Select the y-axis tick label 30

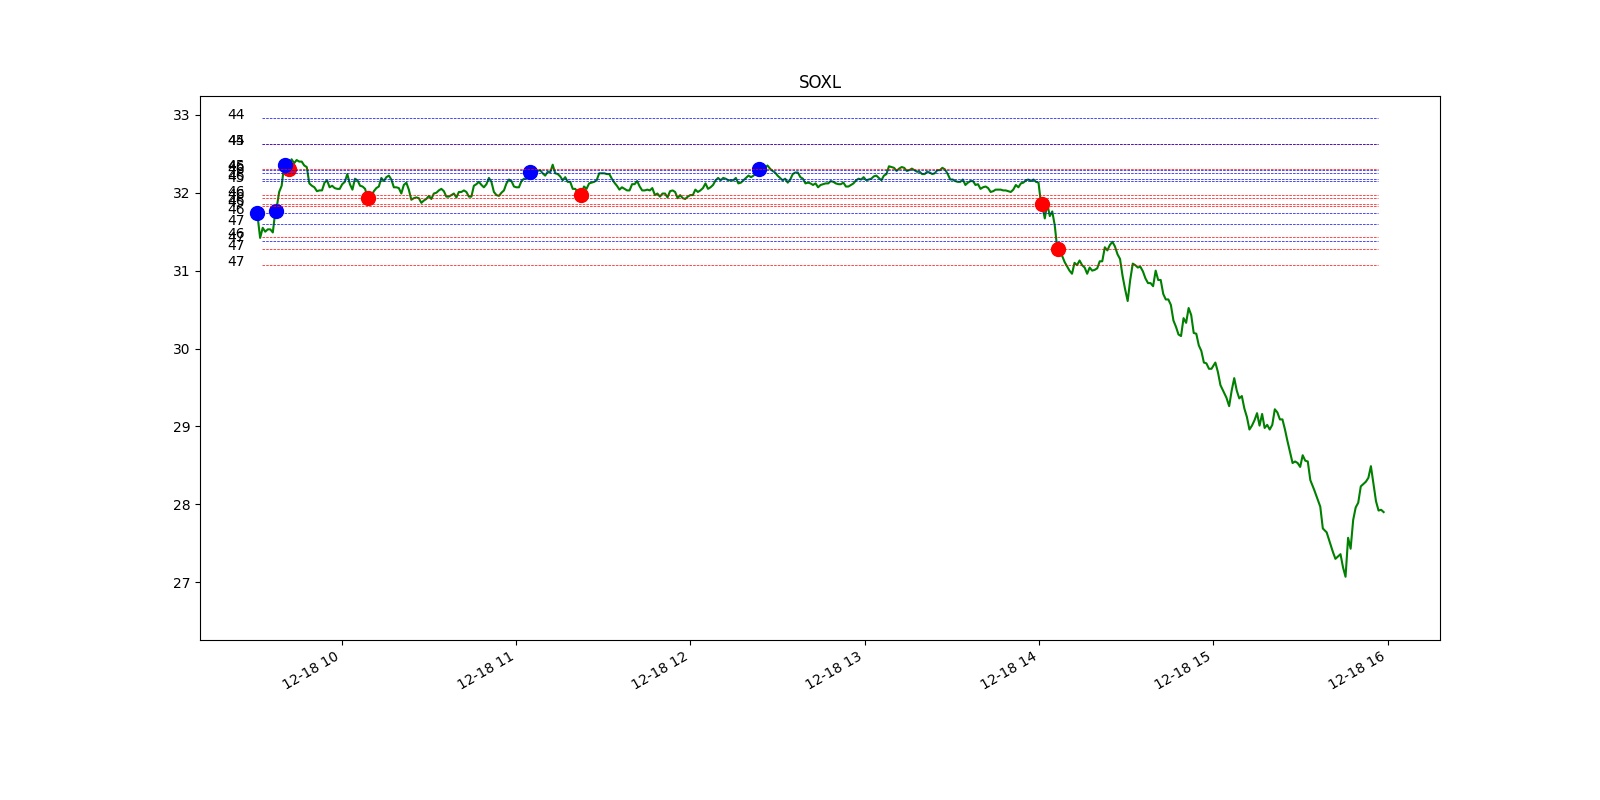pyautogui.click(x=181, y=349)
